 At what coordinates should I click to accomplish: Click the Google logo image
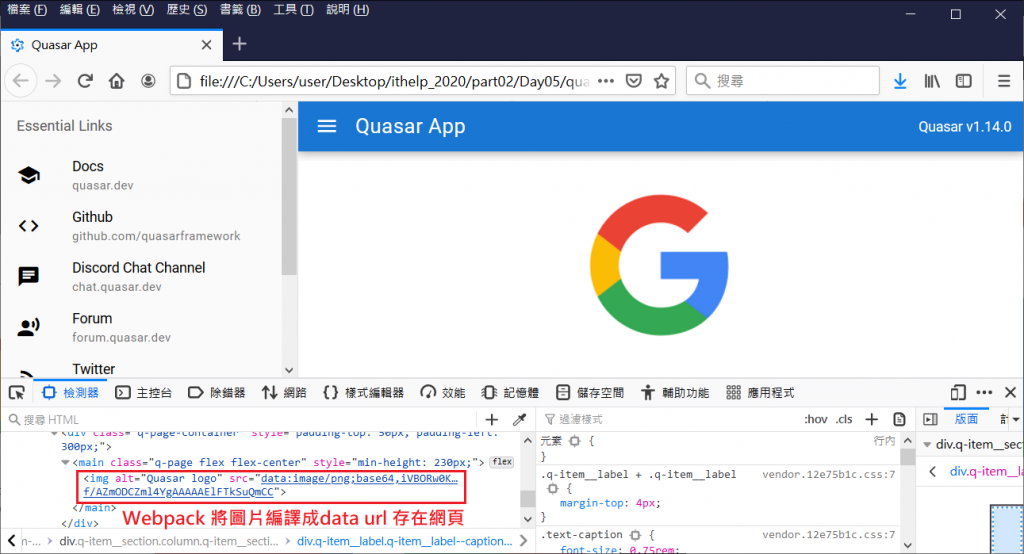(660, 265)
